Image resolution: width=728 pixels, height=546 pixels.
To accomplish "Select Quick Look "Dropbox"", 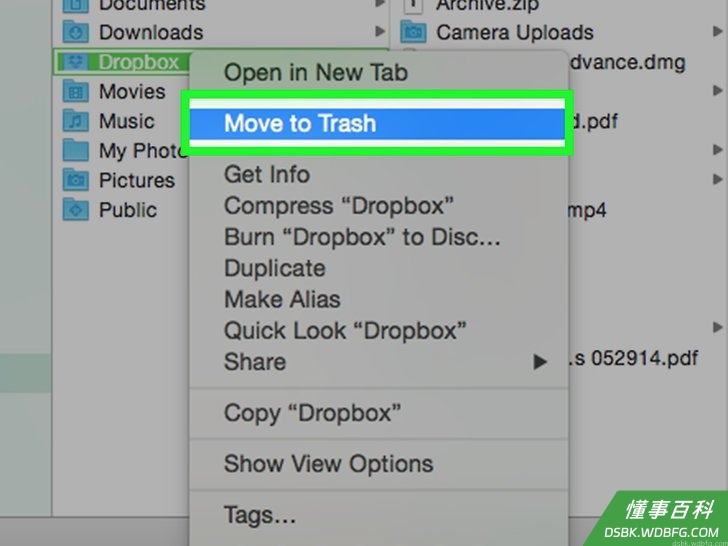I will pos(378,331).
